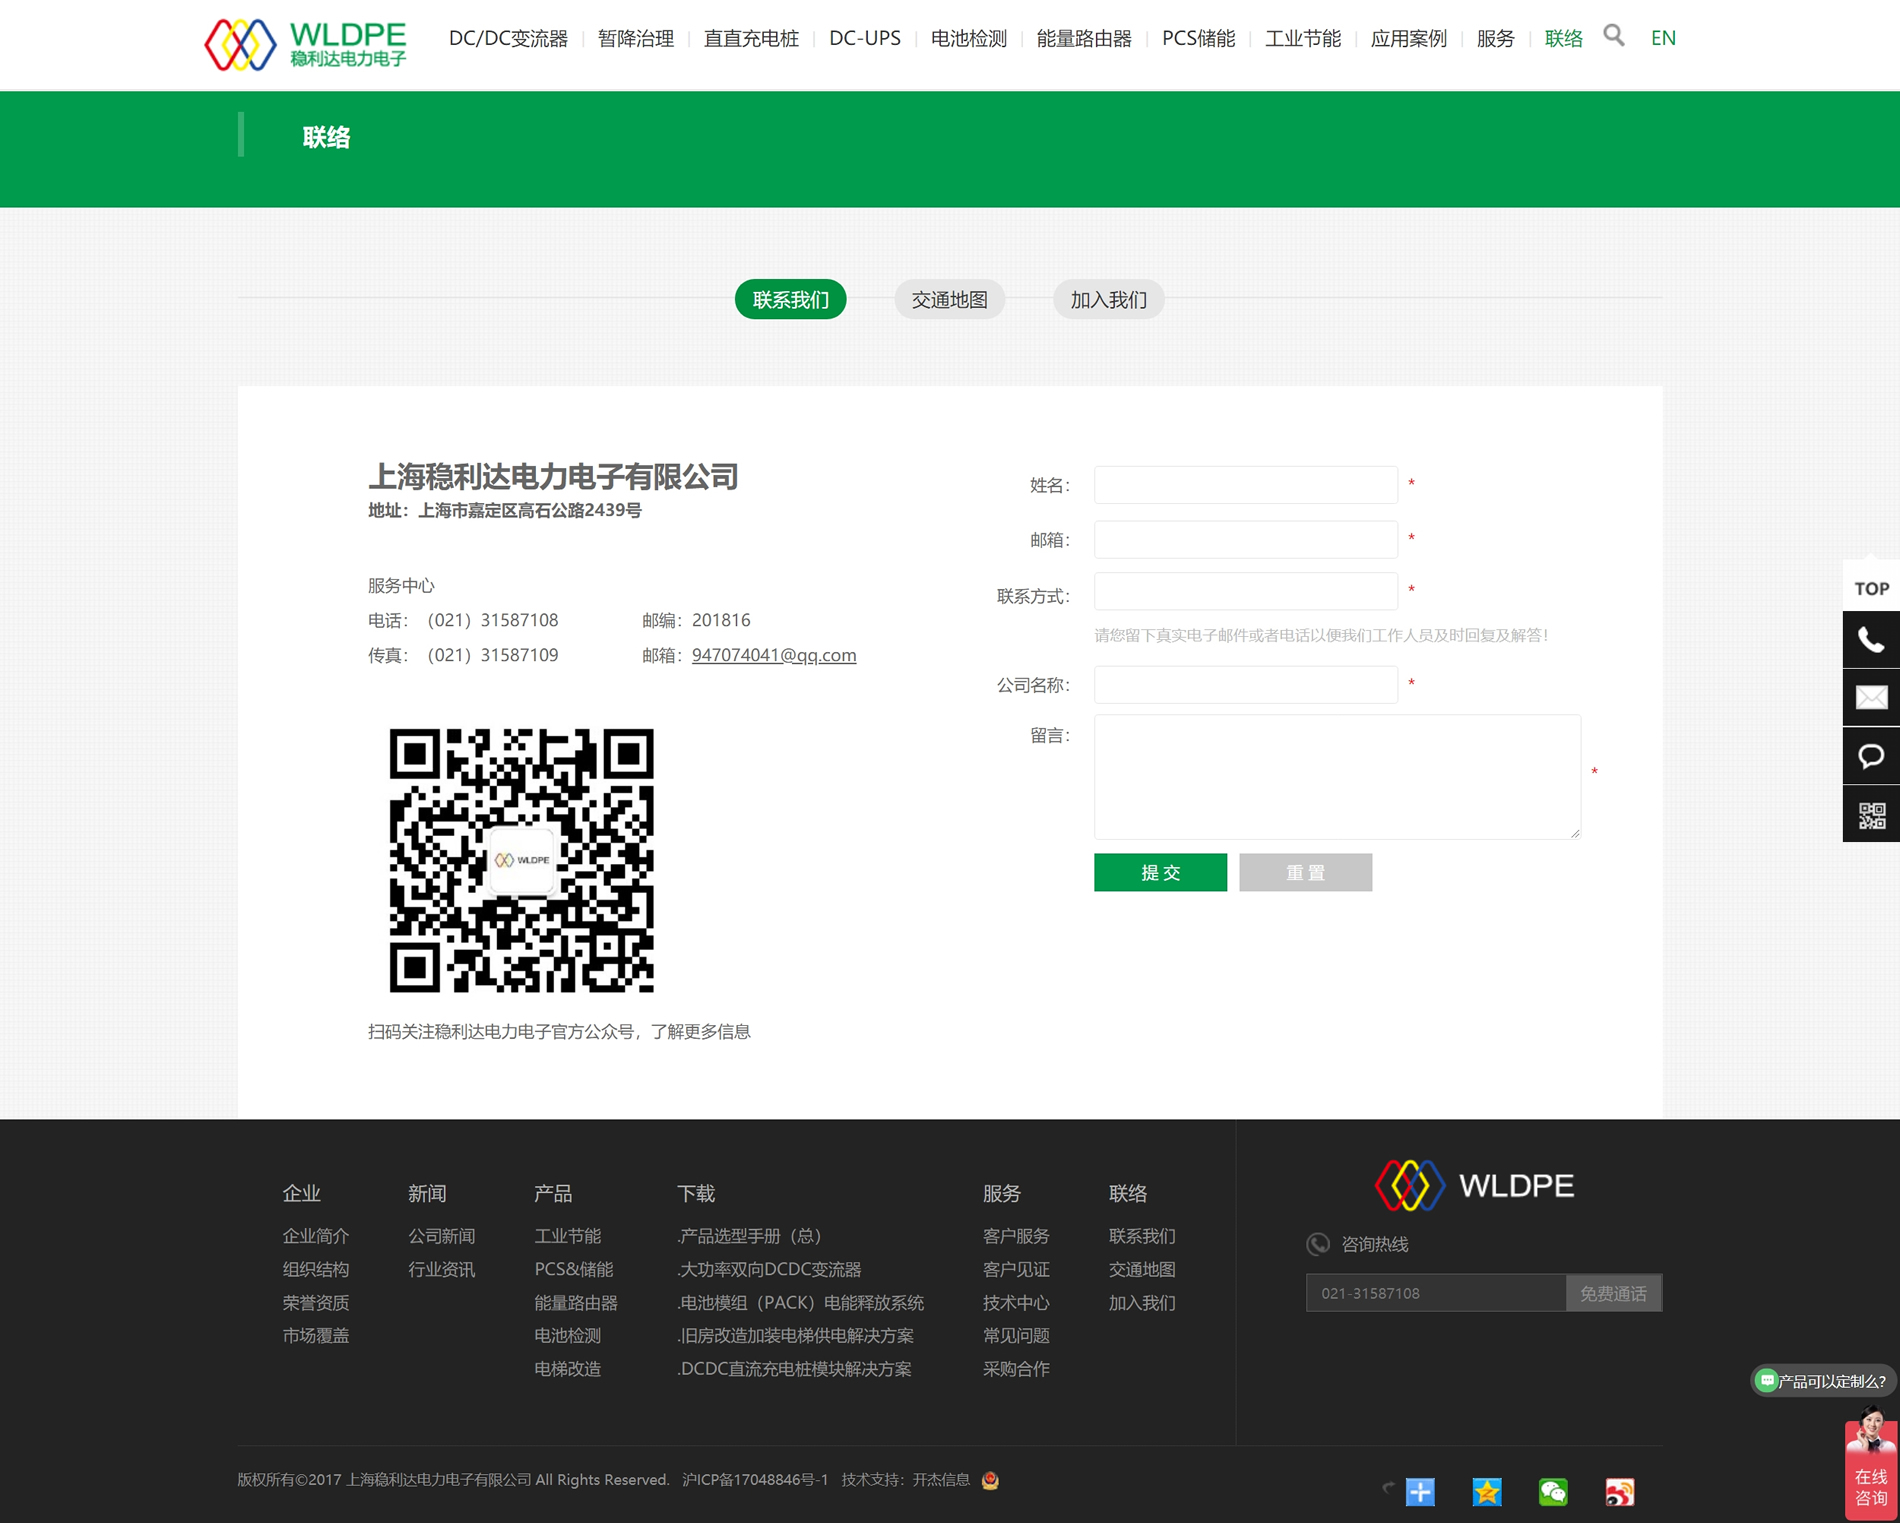Click the green 提交 submit button
This screenshot has width=1900, height=1523.
click(1160, 872)
